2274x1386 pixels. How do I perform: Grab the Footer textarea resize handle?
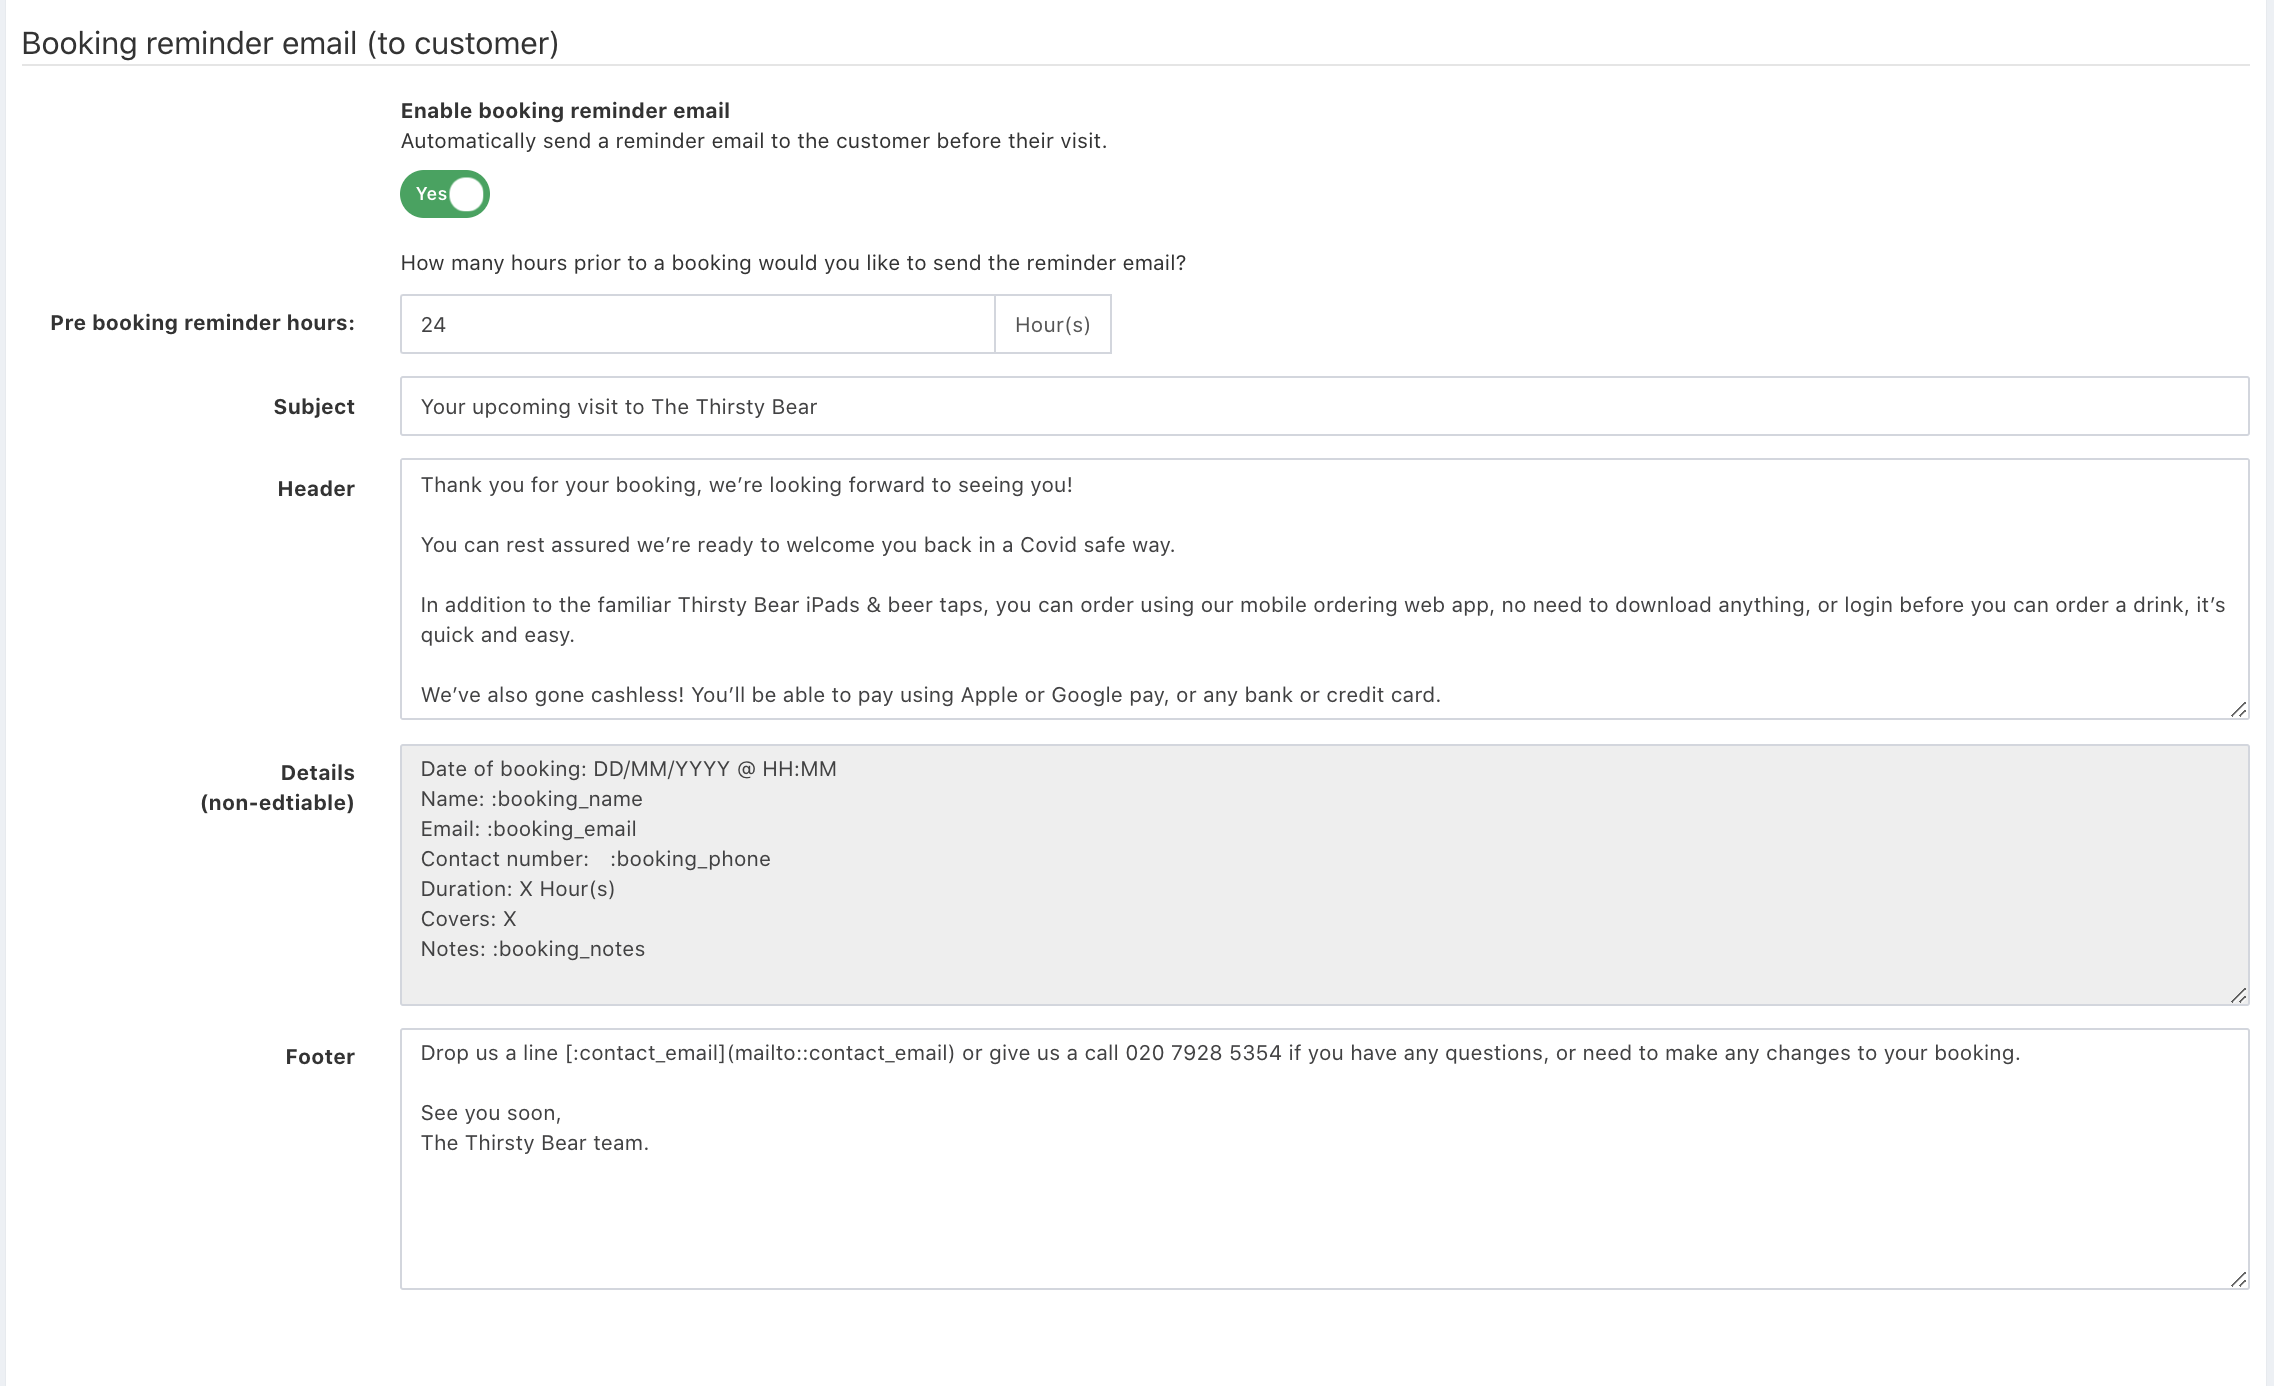pyautogui.click(x=2238, y=1279)
